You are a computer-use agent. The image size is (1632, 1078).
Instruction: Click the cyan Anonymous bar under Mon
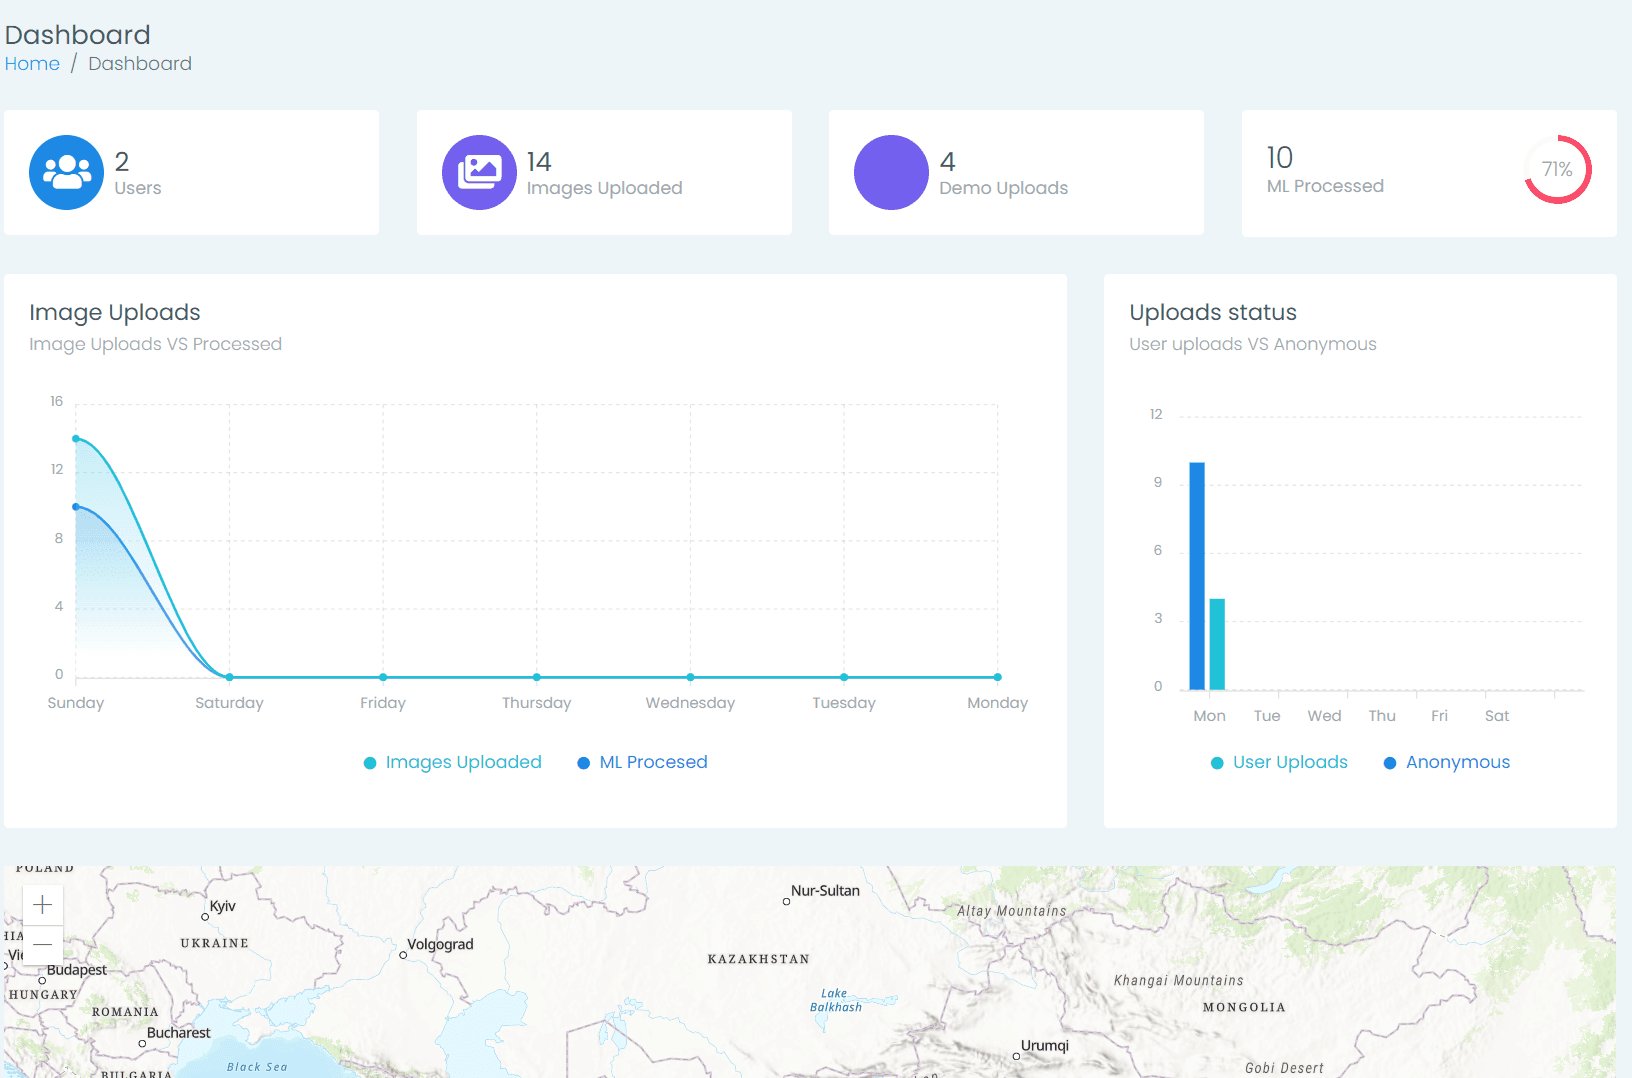pyautogui.click(x=1216, y=640)
